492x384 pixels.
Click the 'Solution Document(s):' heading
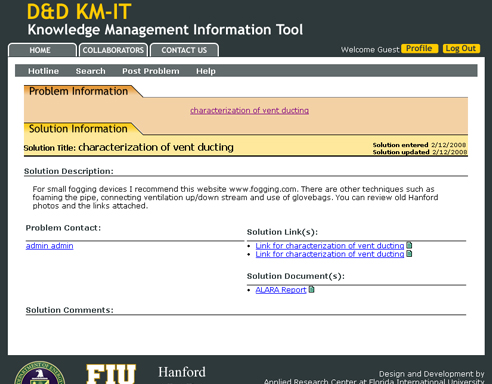tap(296, 276)
